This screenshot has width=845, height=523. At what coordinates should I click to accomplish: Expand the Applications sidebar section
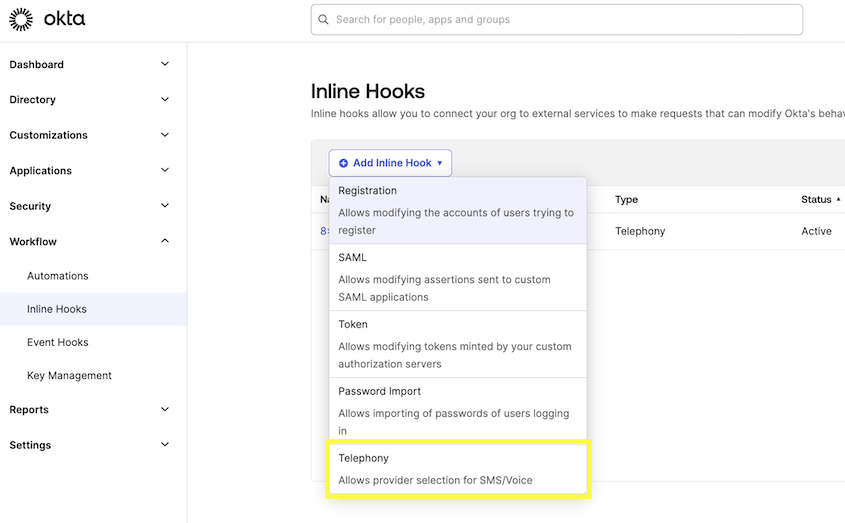coord(165,171)
